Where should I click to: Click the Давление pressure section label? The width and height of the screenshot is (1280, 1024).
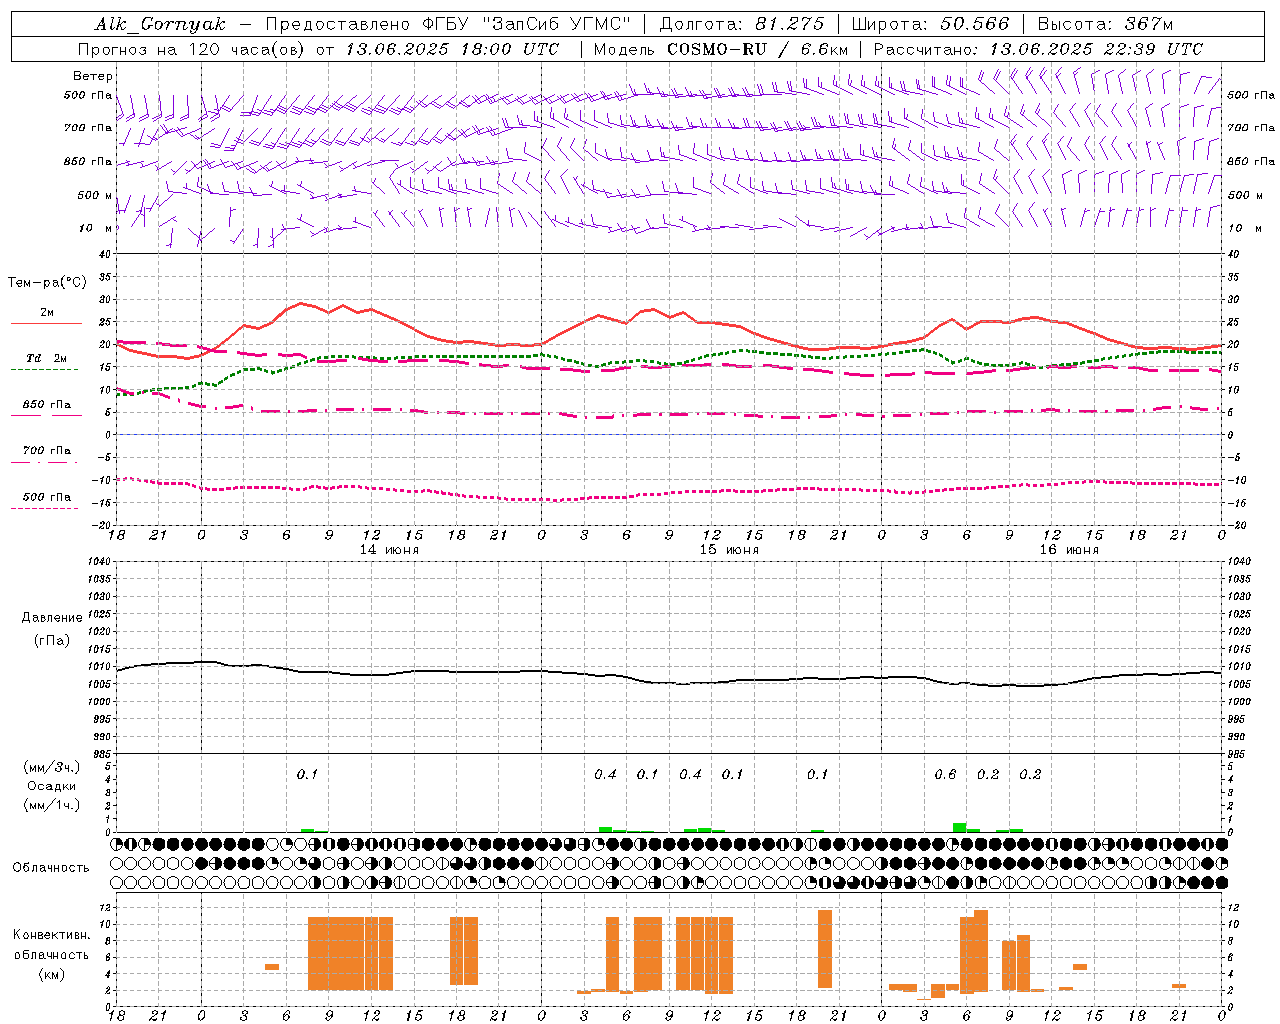52,618
